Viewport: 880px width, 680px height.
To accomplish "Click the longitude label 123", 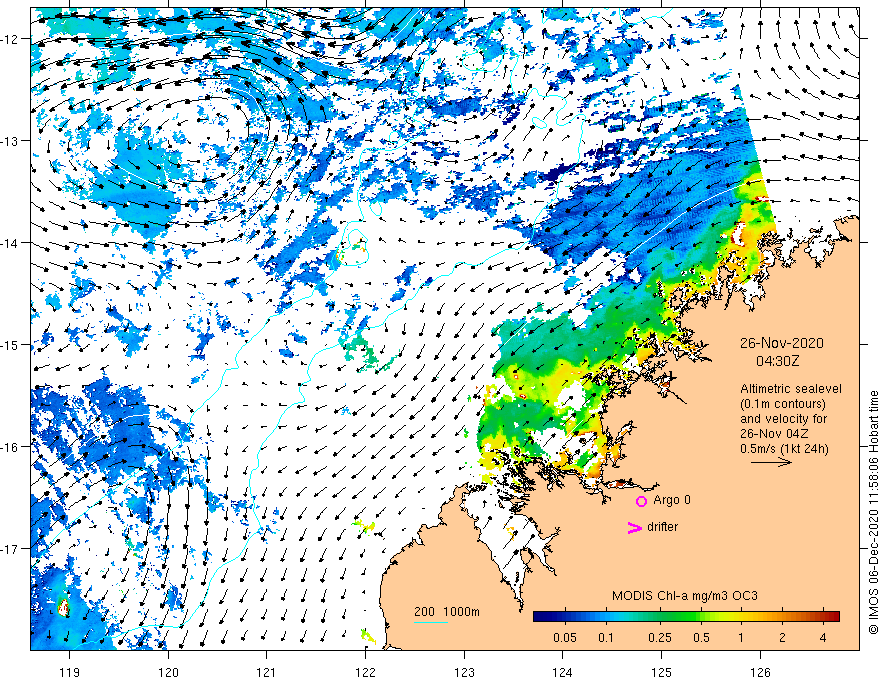I will (464, 672).
